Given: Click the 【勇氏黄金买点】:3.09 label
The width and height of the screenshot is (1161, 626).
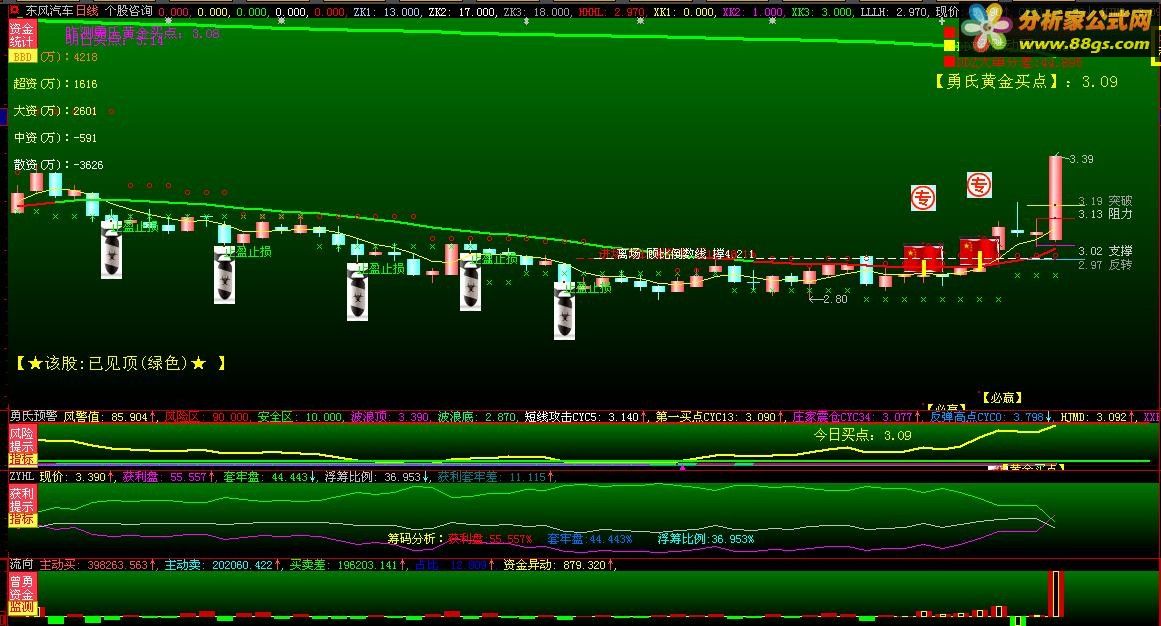Looking at the screenshot, I should point(1026,81).
